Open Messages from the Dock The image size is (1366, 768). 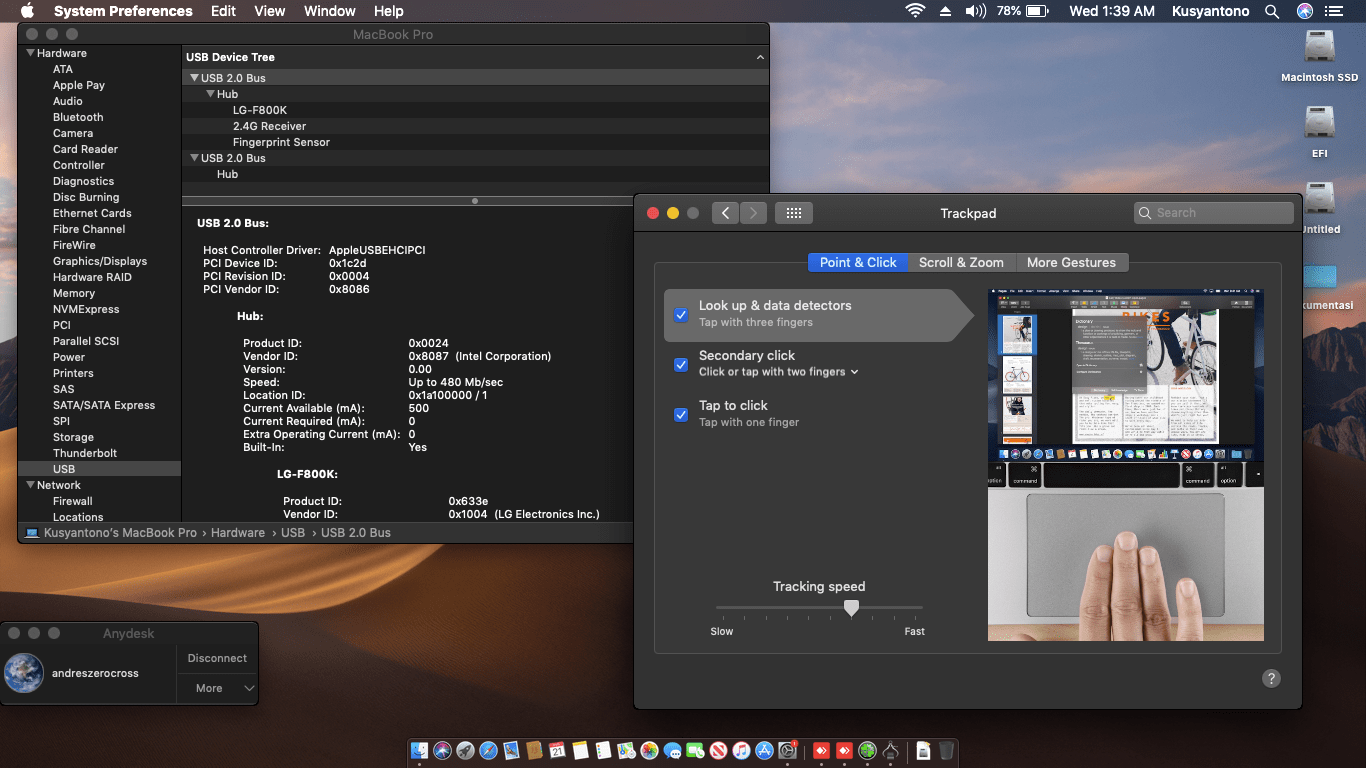672,751
